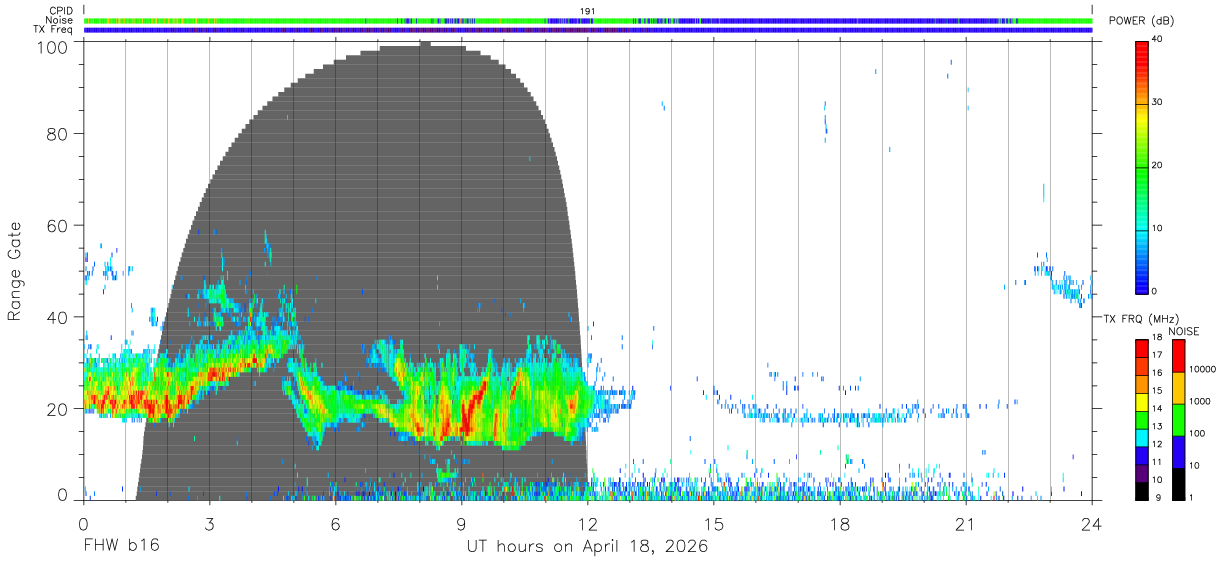Click the noise time-series color strip
The height and width of the screenshot is (567, 1228).
(588, 20)
